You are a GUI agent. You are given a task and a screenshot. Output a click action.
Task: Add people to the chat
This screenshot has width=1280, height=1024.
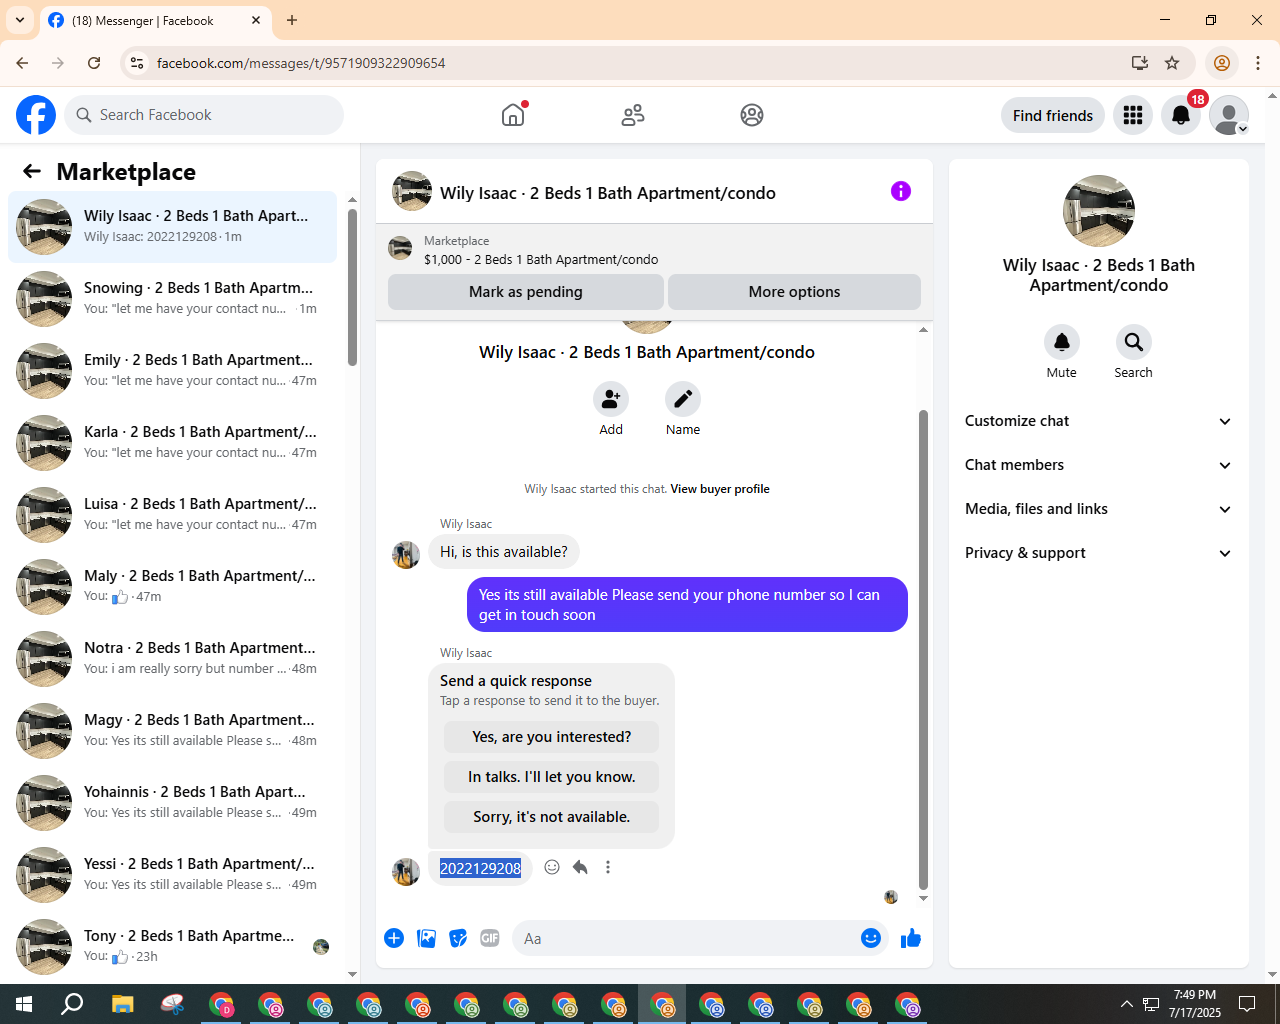pos(611,399)
